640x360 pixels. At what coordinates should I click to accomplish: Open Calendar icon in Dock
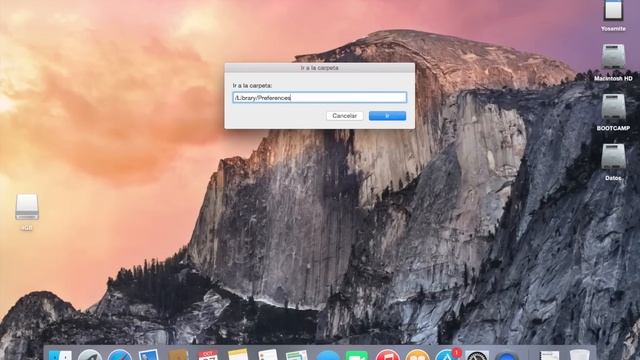(x=208, y=355)
